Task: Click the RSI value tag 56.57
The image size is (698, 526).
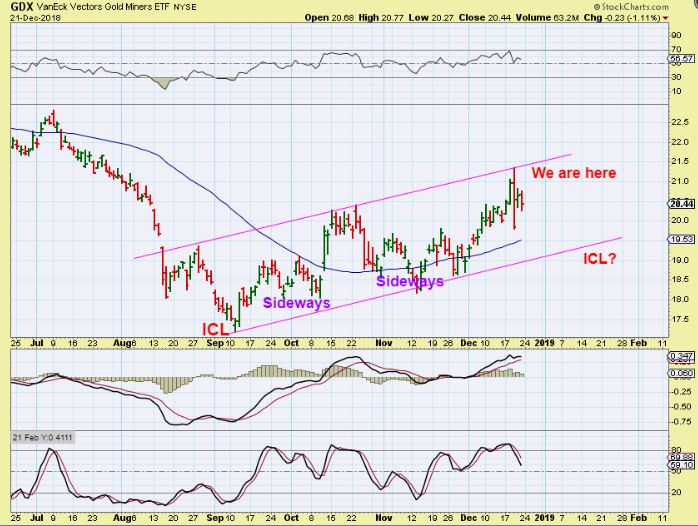Action: [x=681, y=59]
